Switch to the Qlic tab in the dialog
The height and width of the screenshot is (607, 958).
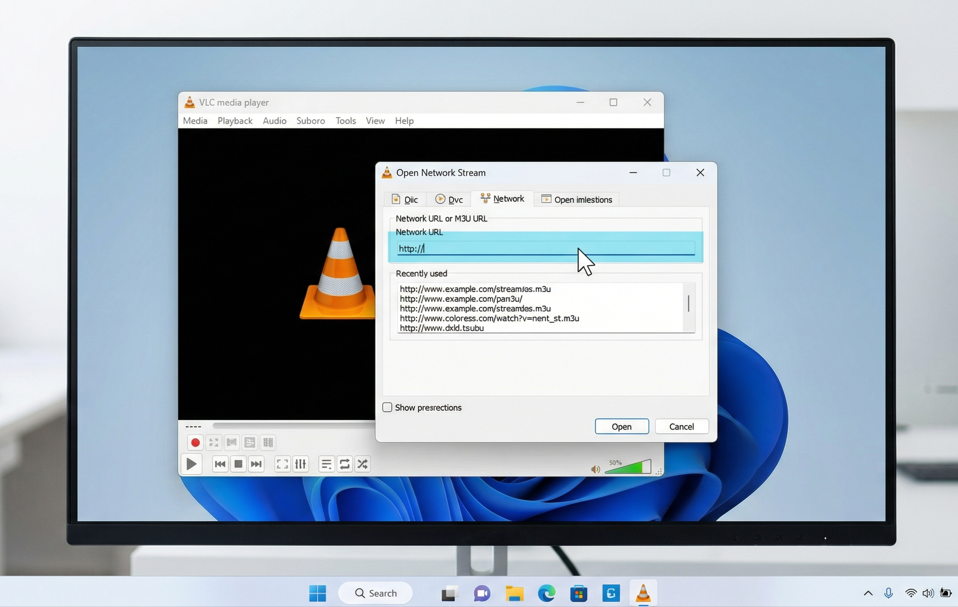coord(404,199)
